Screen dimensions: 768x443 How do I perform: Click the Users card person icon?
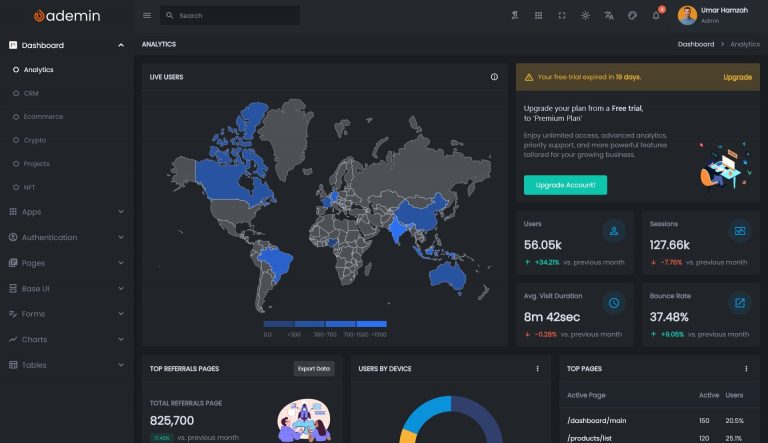tap(614, 231)
